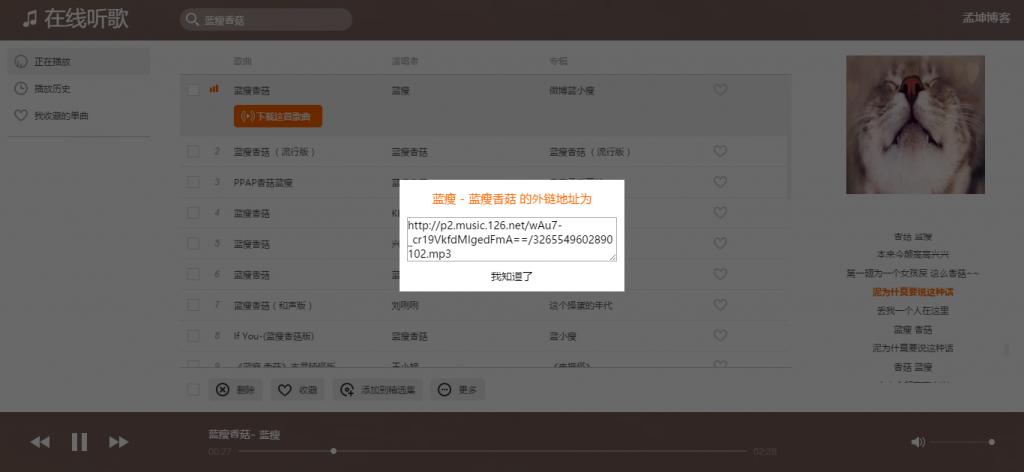1024x472 pixels.
Task: Toggle the select-all checkbox beside 删除
Action: pos(193,390)
